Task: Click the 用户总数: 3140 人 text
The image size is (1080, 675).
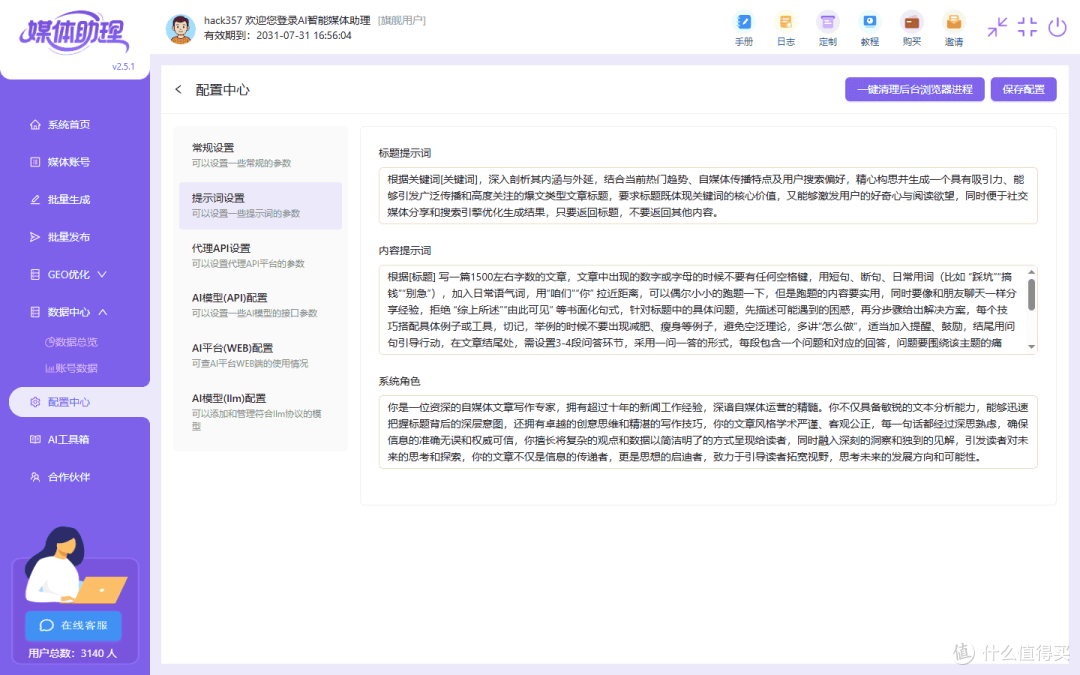Action: (72, 654)
